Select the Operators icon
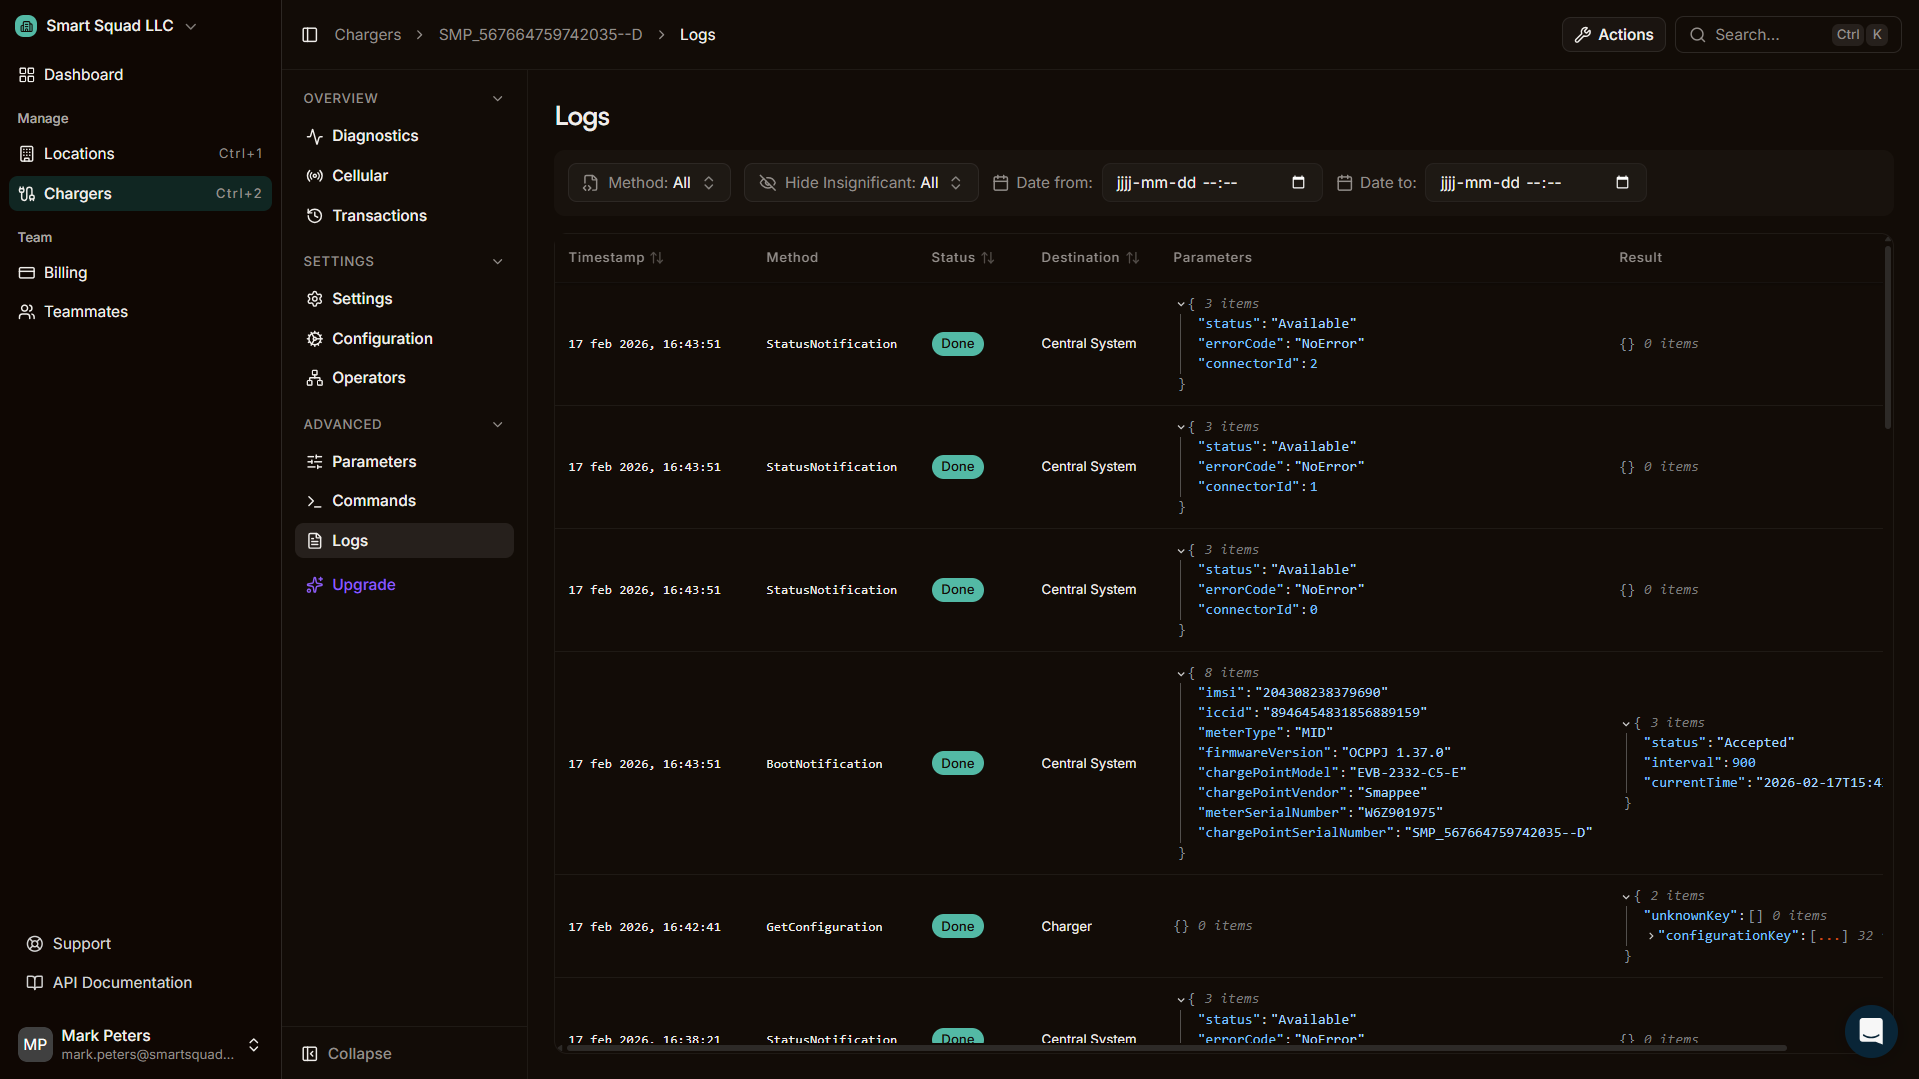Image resolution: width=1919 pixels, height=1079 pixels. pyautogui.click(x=314, y=377)
